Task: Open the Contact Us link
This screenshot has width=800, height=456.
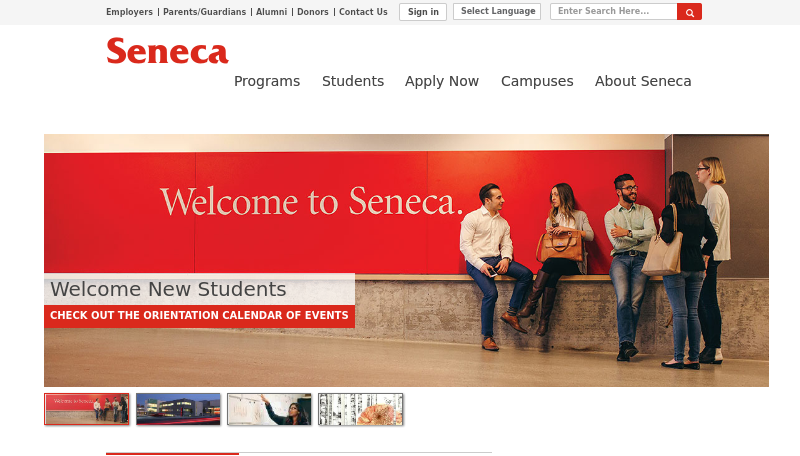Action: coord(363,12)
